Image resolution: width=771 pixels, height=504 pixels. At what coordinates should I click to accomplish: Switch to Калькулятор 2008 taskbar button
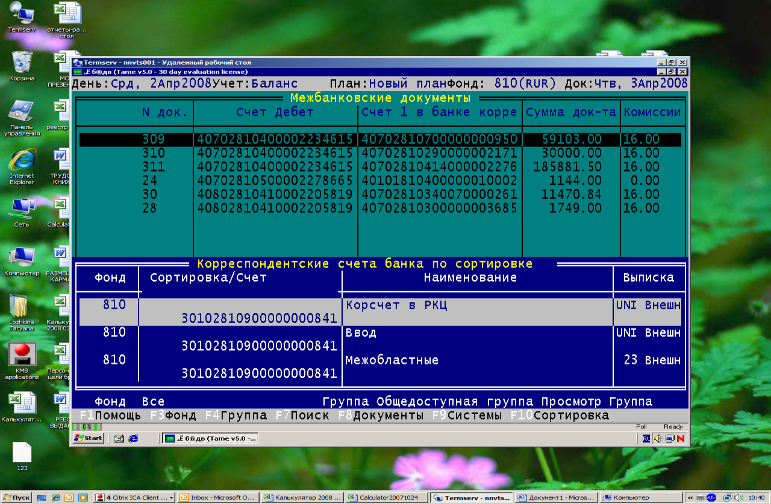(x=302, y=498)
